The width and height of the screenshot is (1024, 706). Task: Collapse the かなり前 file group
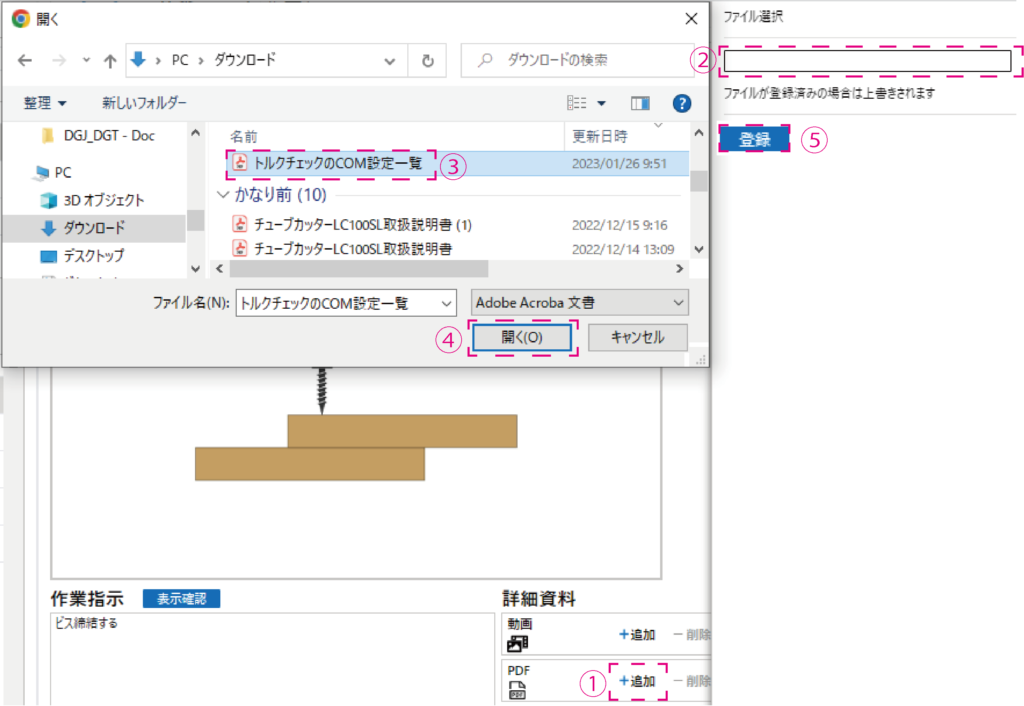(223, 195)
